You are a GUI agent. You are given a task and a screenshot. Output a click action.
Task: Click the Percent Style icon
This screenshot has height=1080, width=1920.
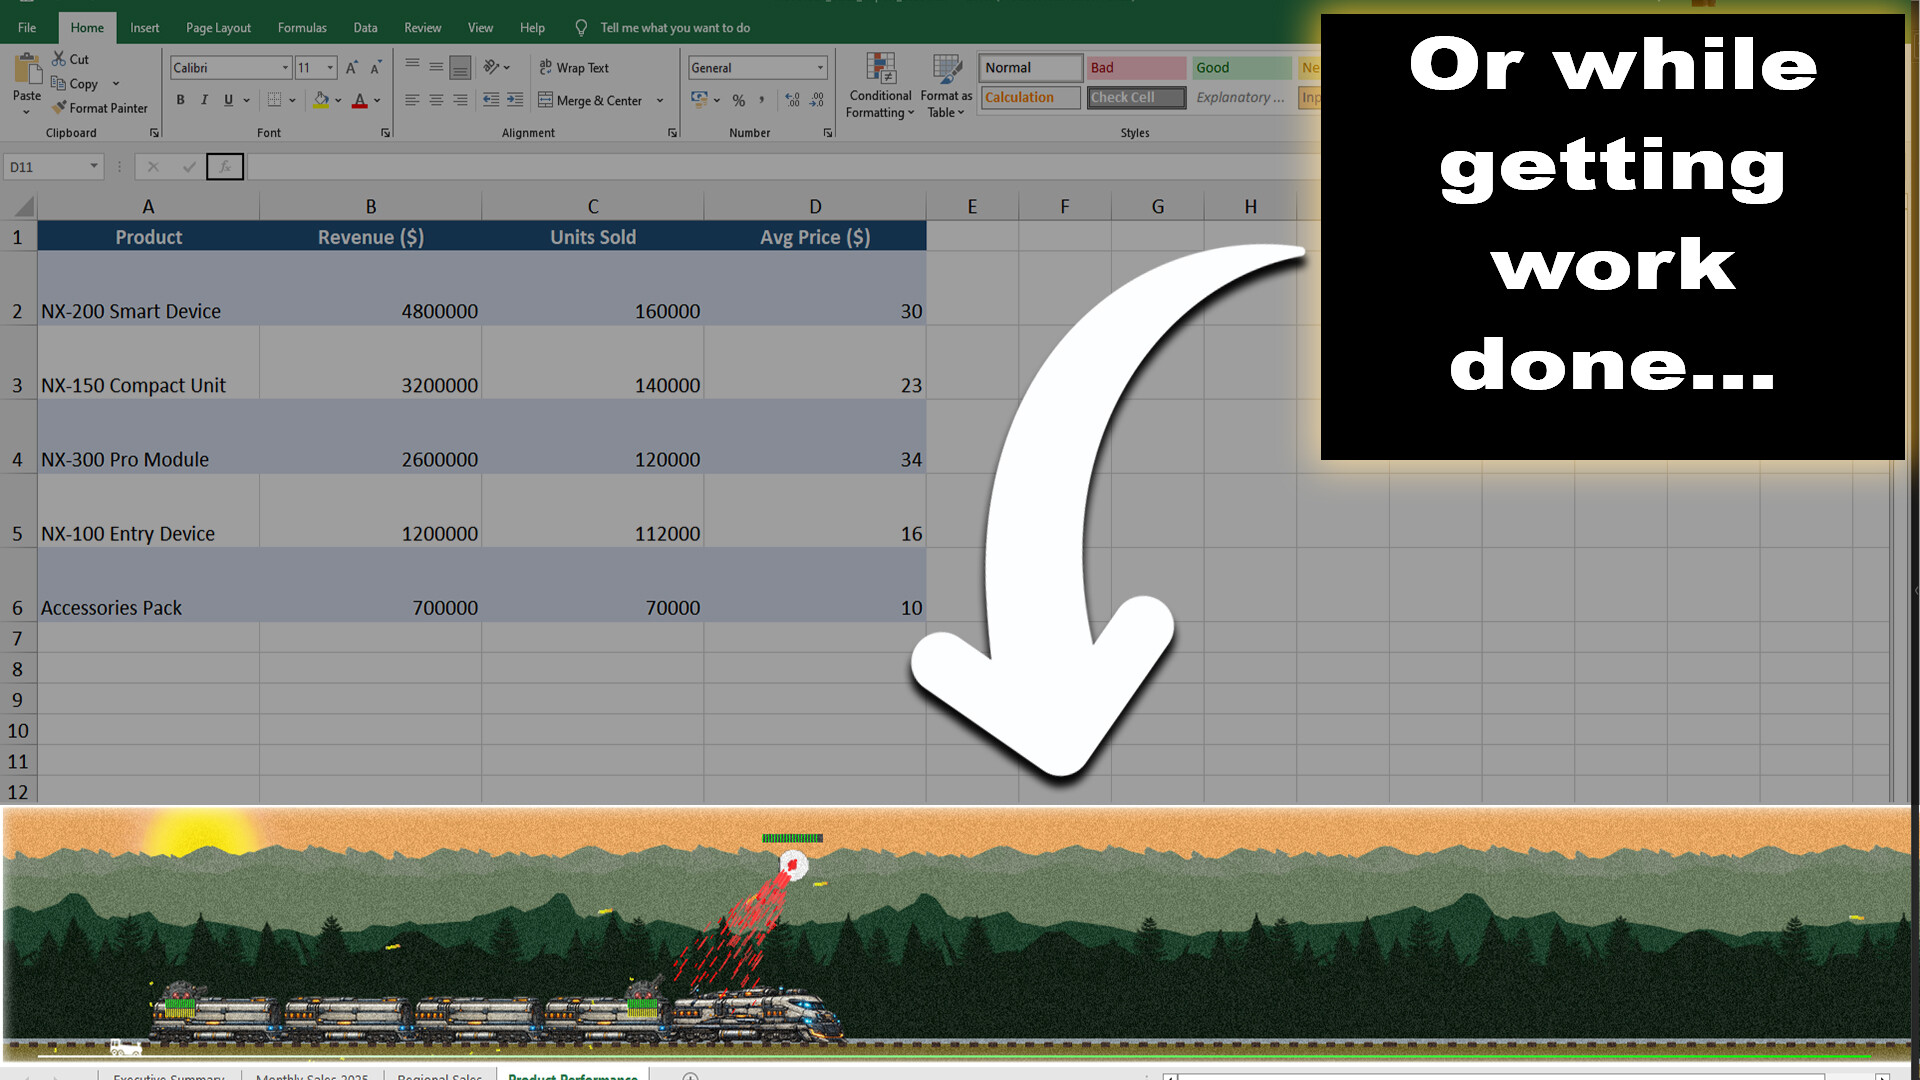click(738, 101)
